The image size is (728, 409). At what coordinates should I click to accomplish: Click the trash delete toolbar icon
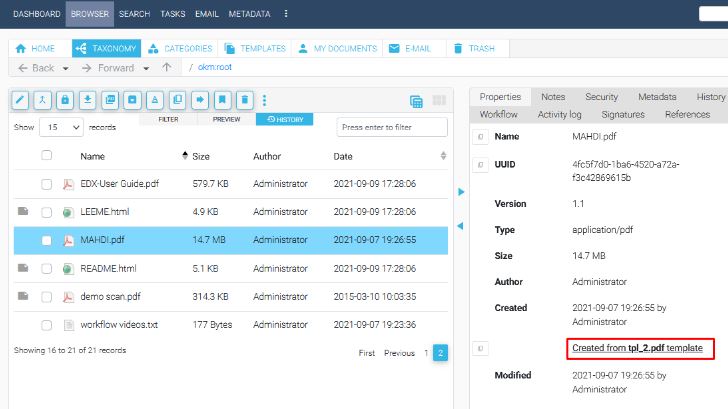coord(245,100)
